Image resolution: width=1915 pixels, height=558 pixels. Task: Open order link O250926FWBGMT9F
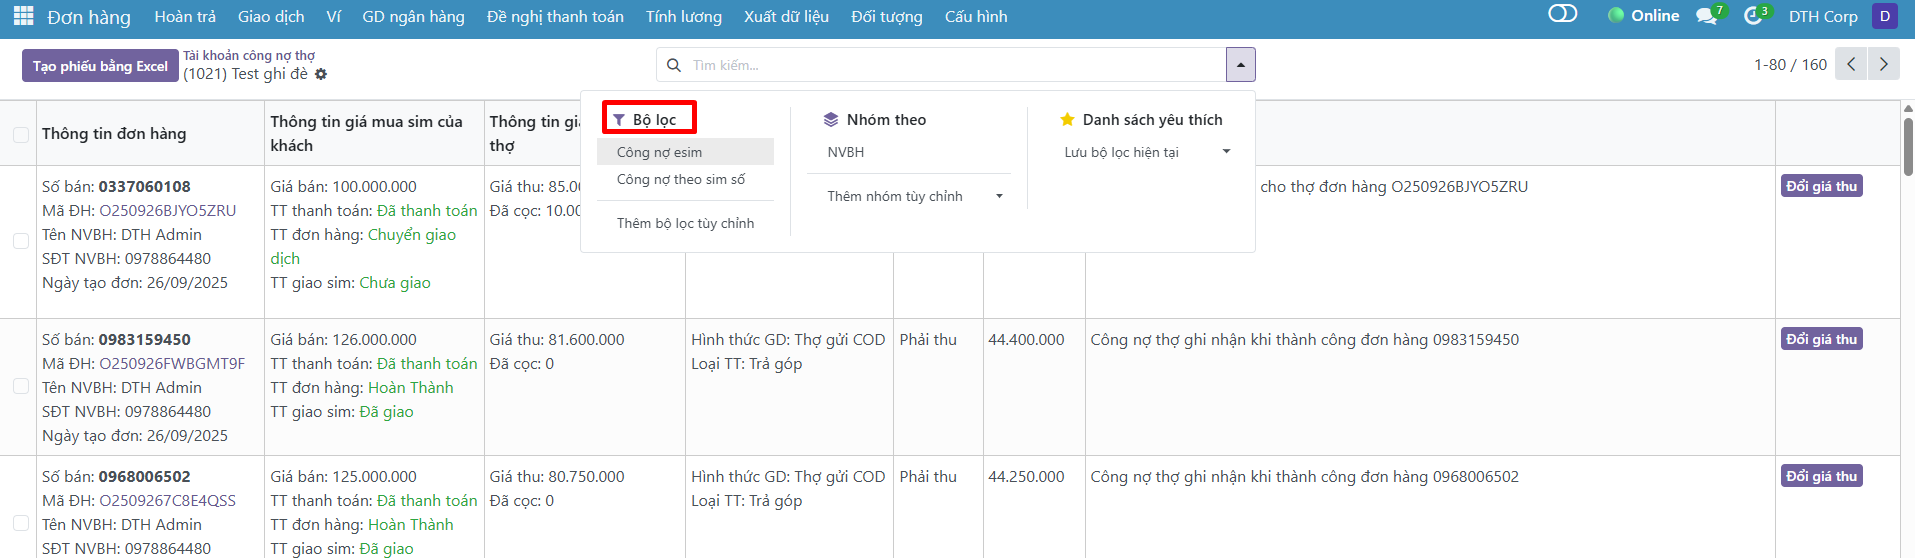coord(172,364)
